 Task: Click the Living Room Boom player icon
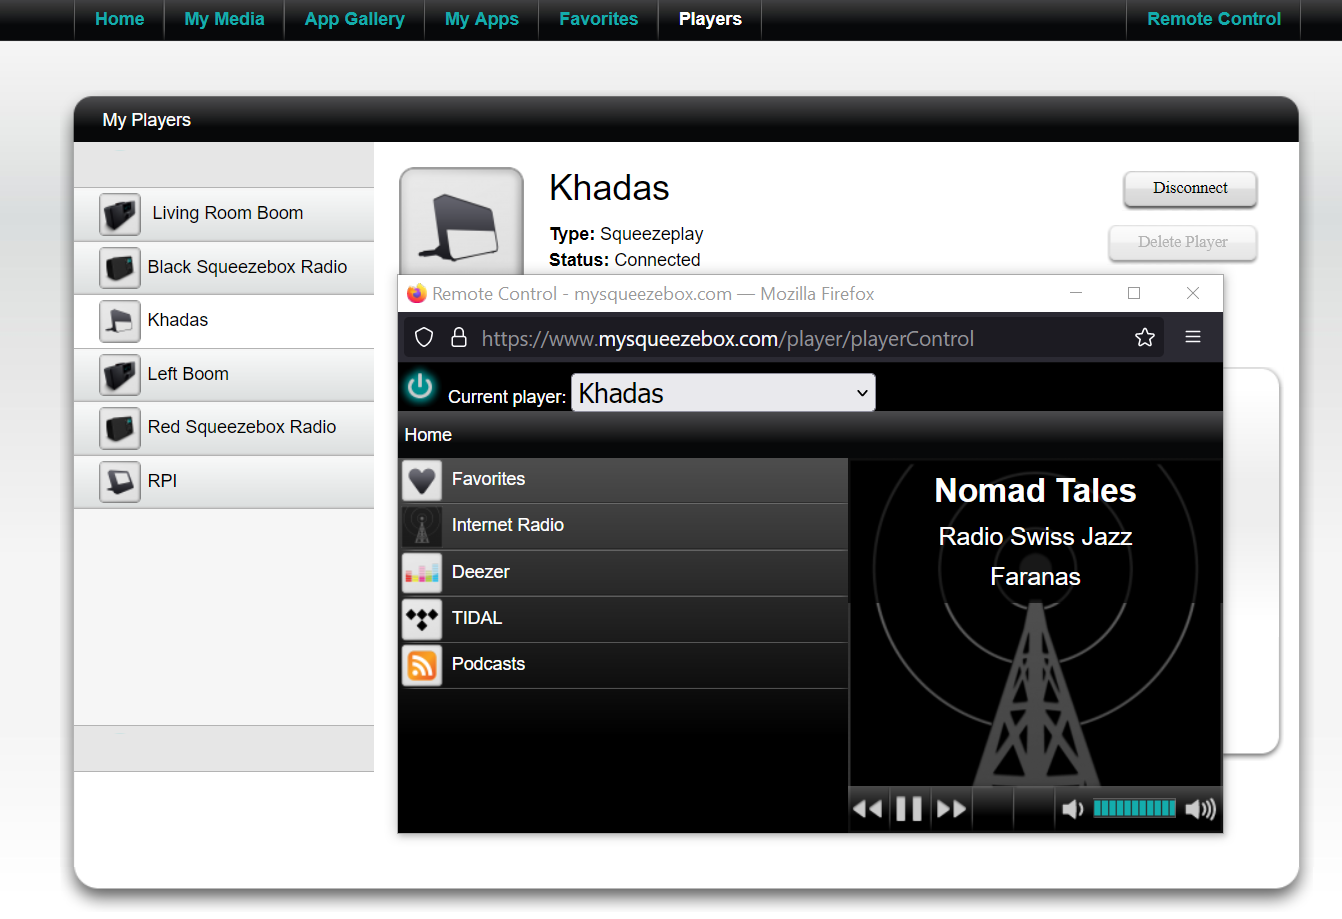tap(120, 214)
